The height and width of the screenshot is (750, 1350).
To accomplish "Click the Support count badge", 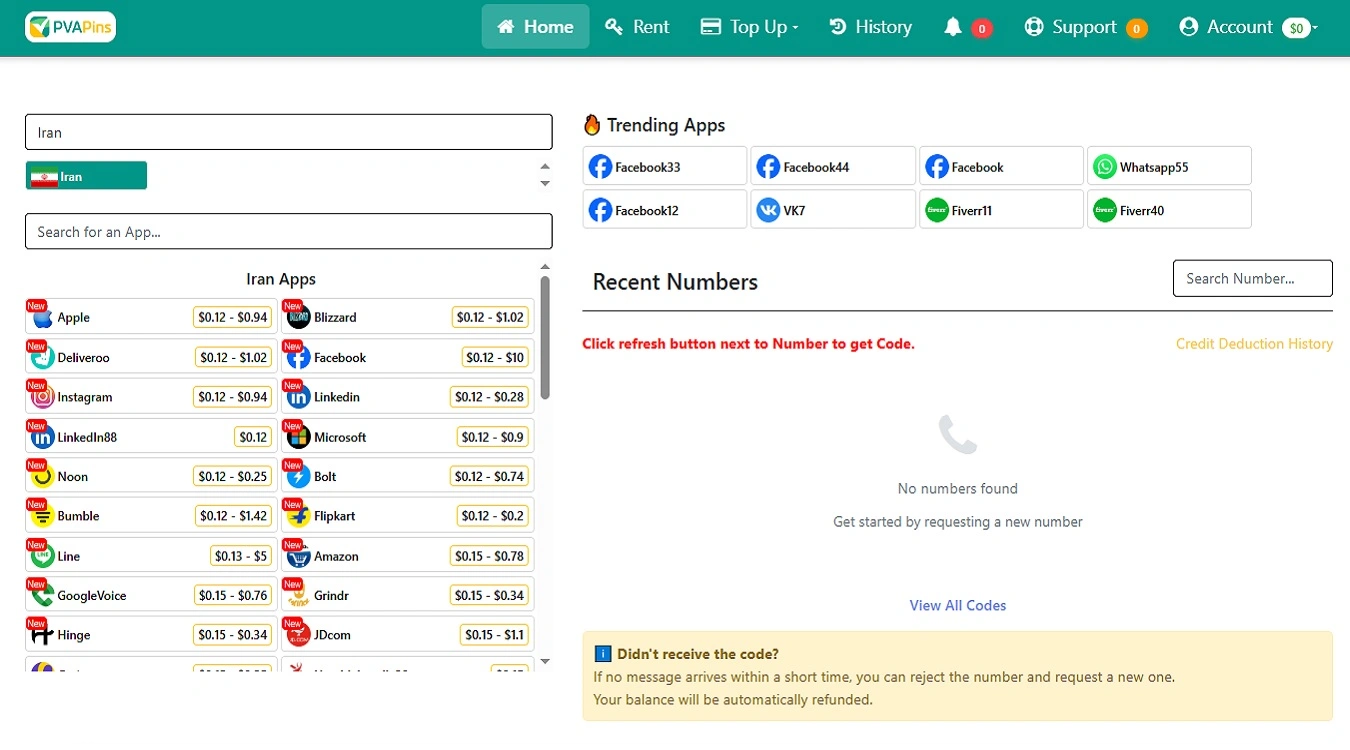I will 1136,28.
